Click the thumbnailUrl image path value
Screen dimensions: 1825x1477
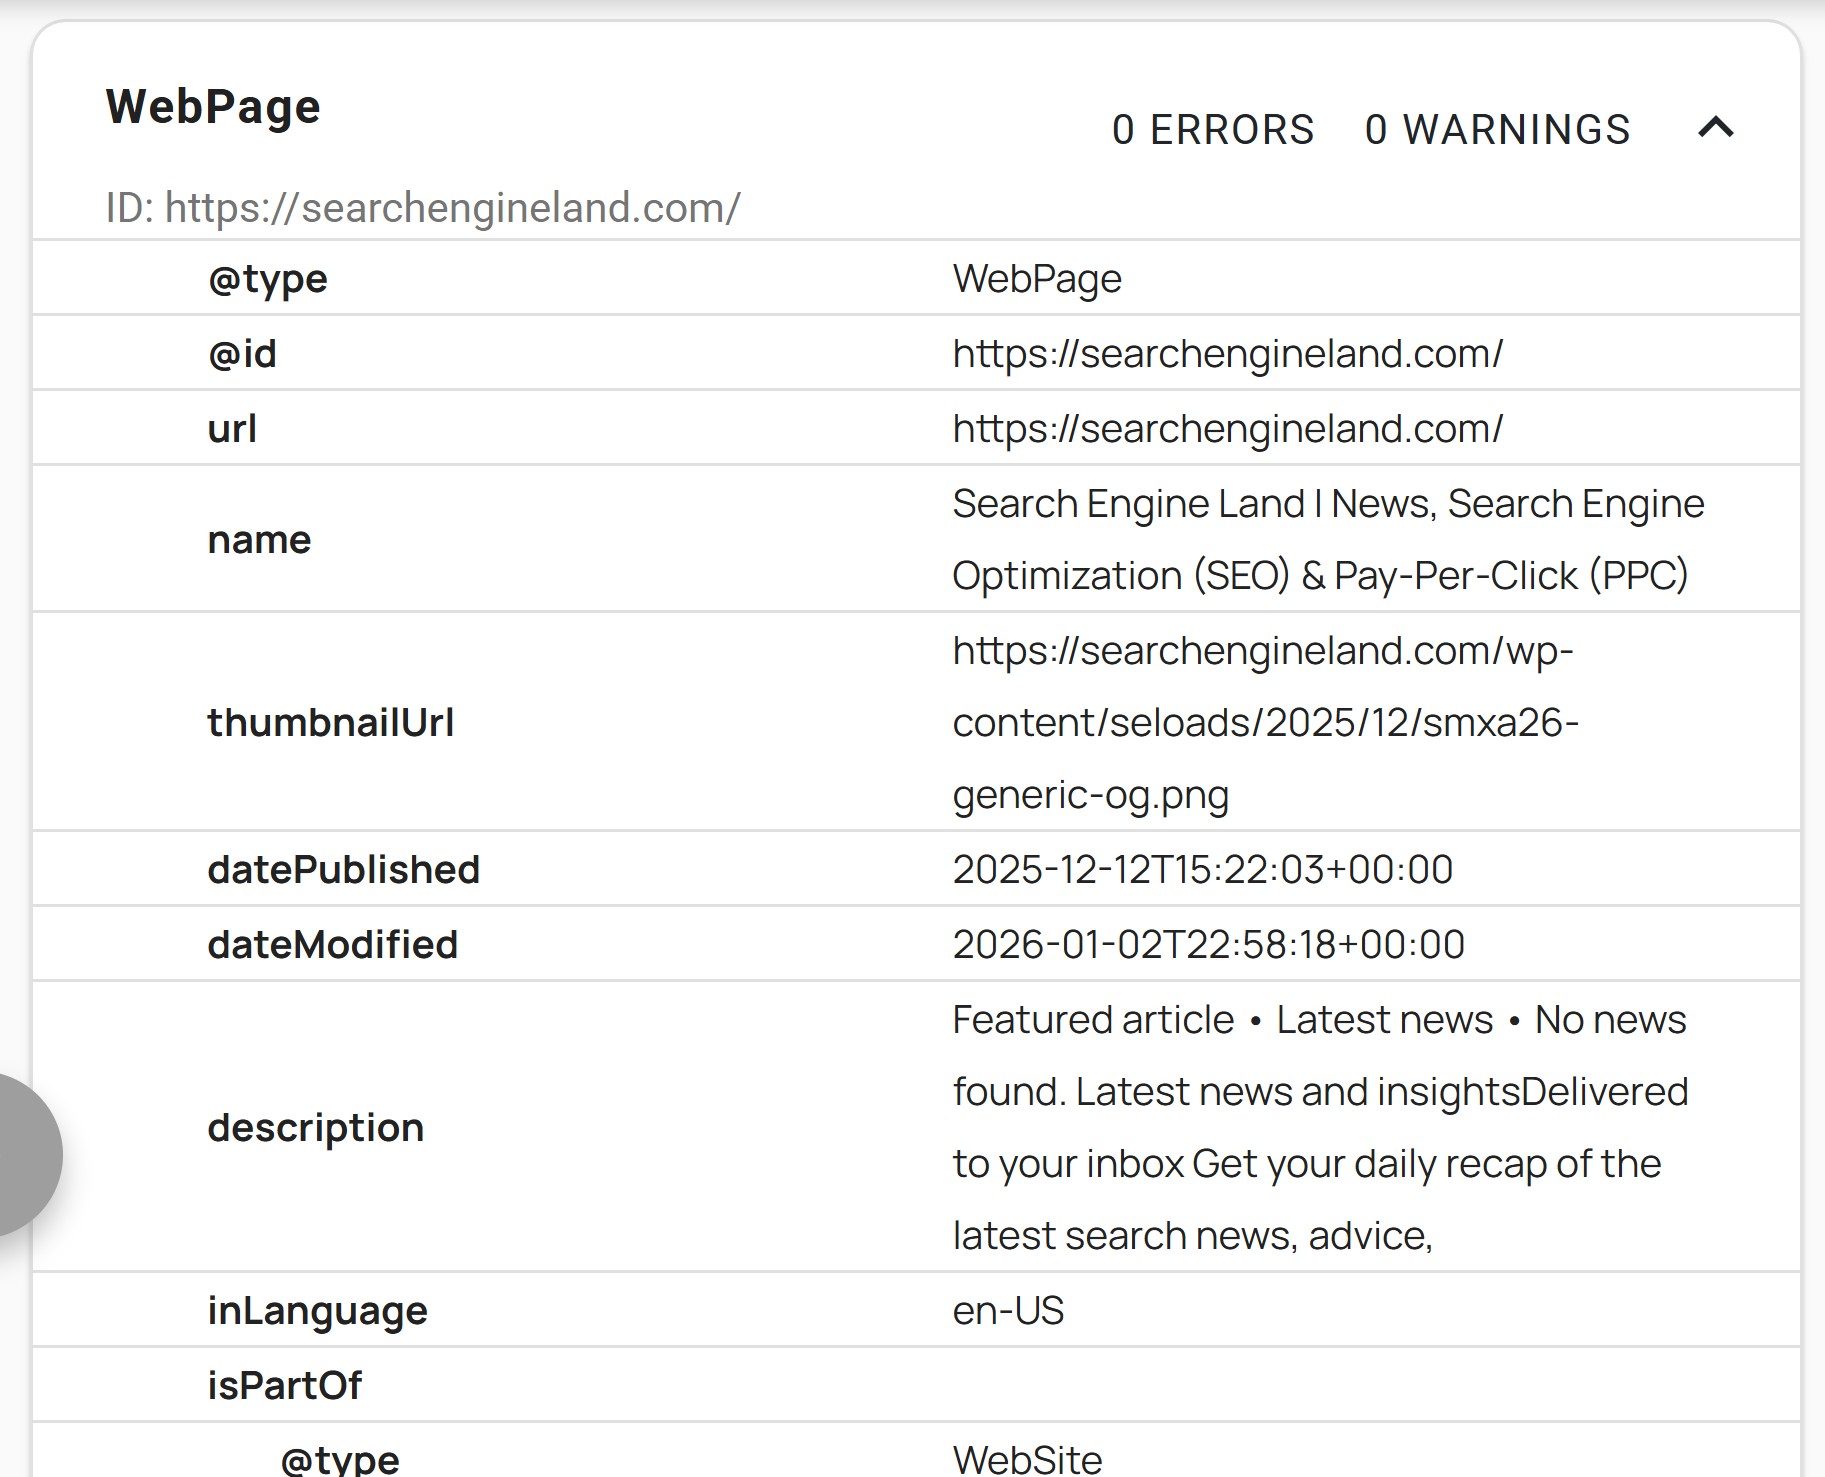click(x=1265, y=722)
